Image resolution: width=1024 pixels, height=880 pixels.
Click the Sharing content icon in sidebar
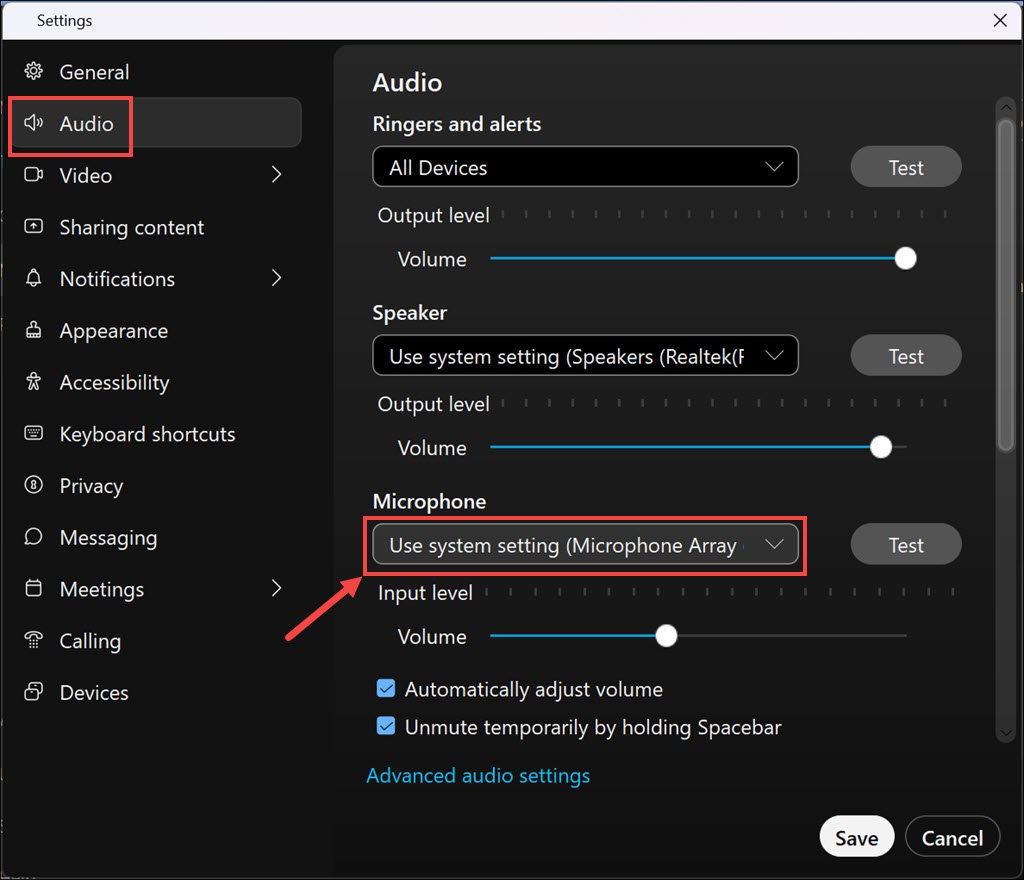[34, 227]
